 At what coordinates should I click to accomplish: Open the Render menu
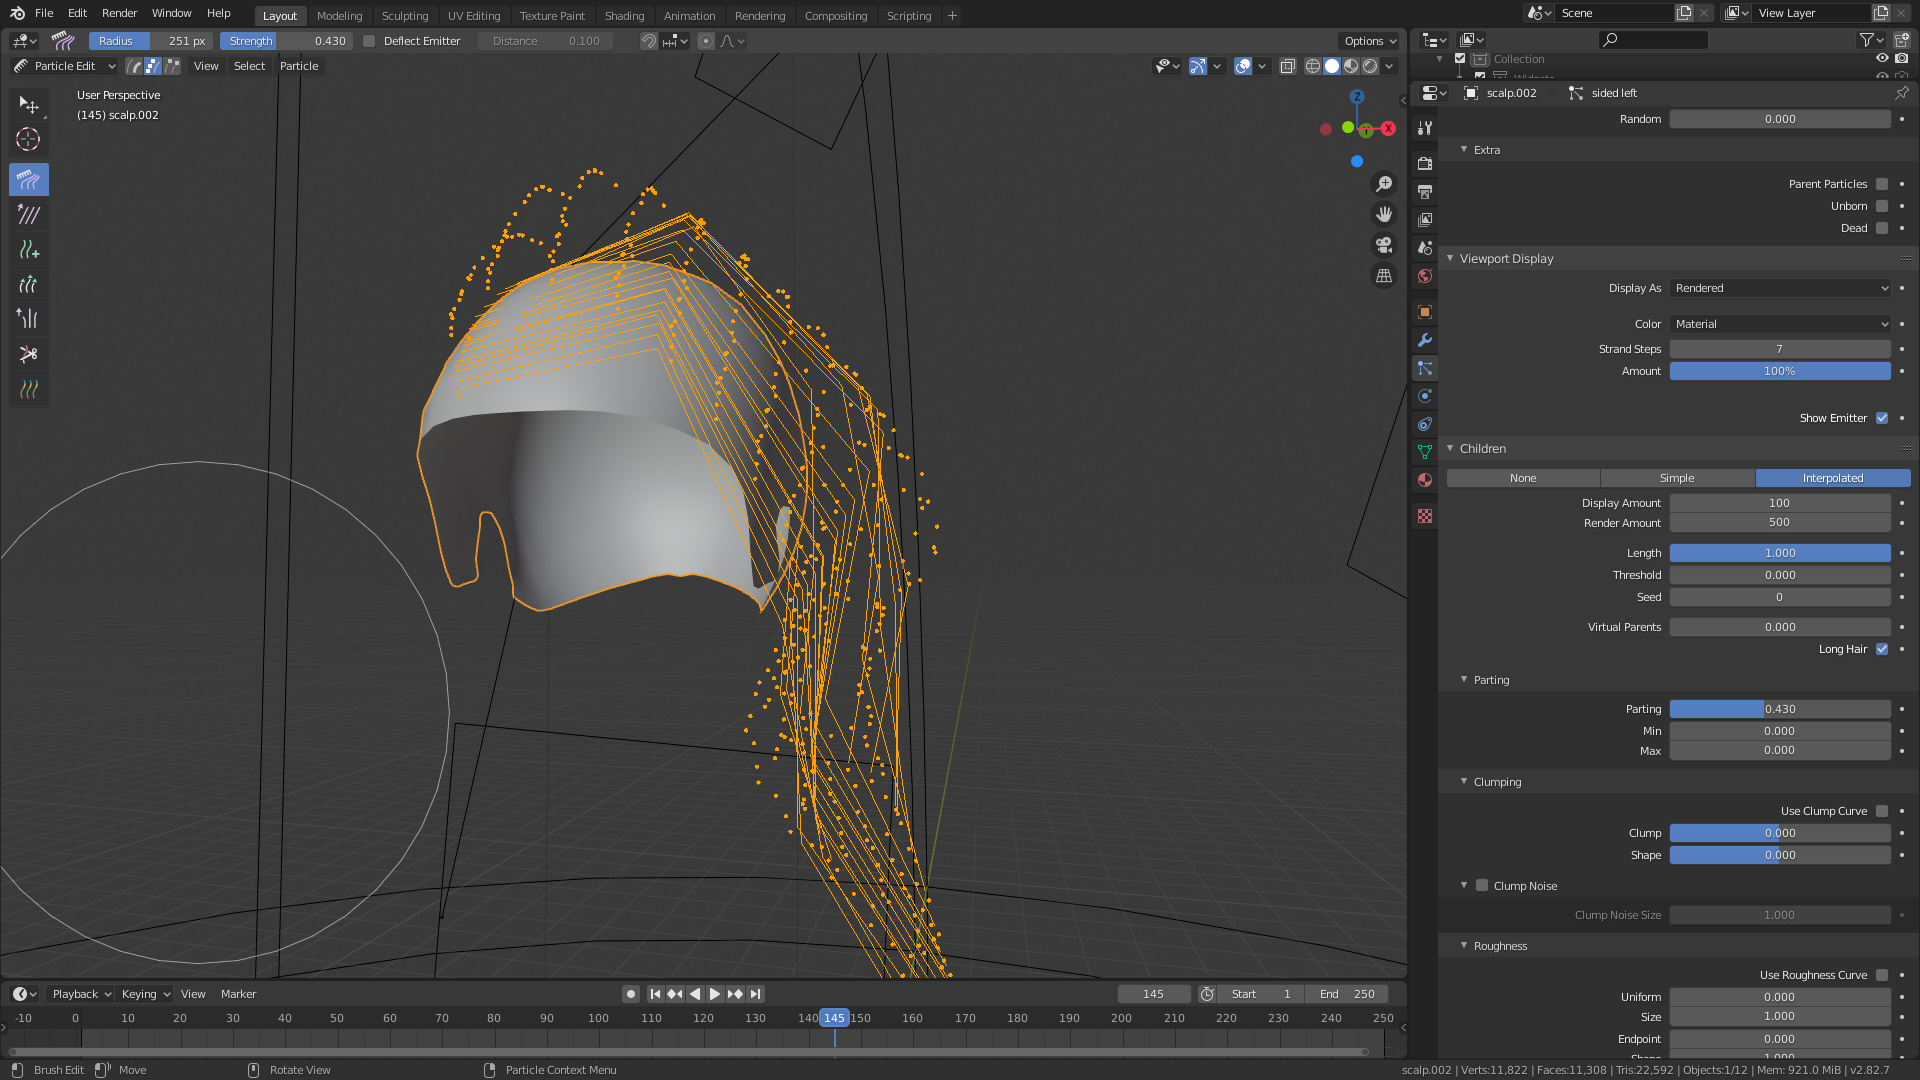pos(119,13)
